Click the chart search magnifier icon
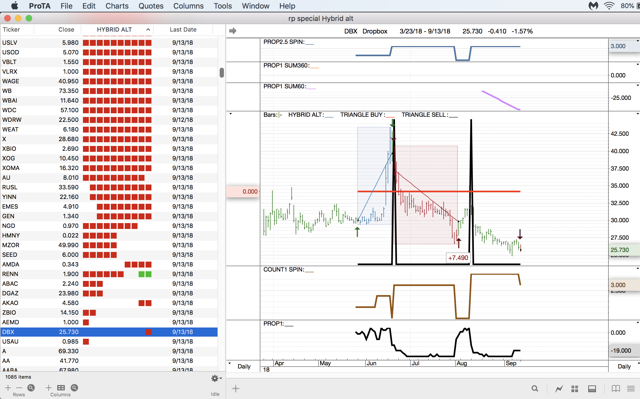640x399 pixels. pyautogui.click(x=535, y=388)
